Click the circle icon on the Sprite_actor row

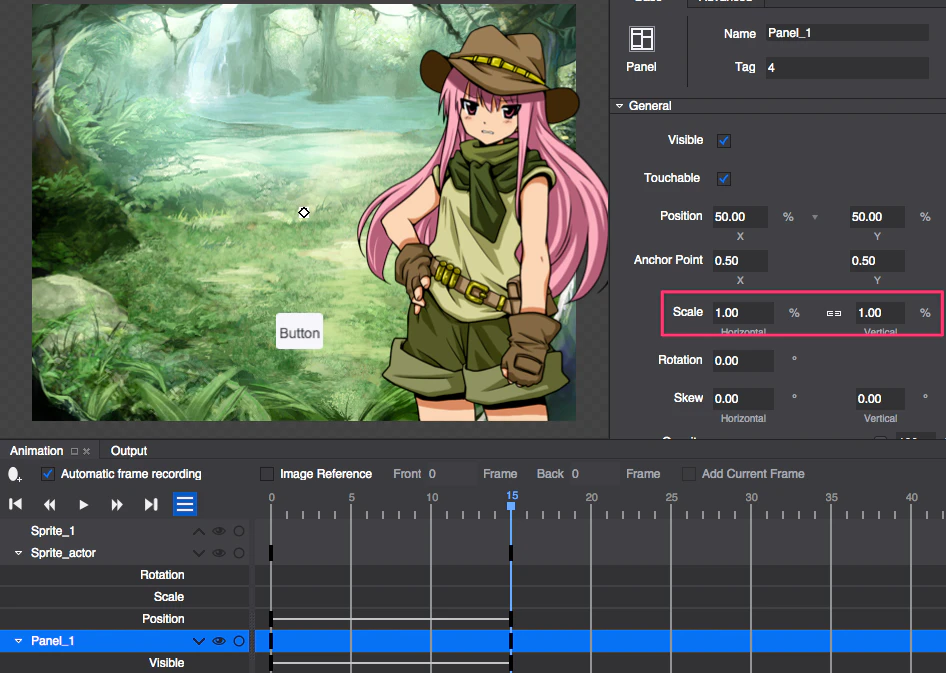click(x=239, y=553)
